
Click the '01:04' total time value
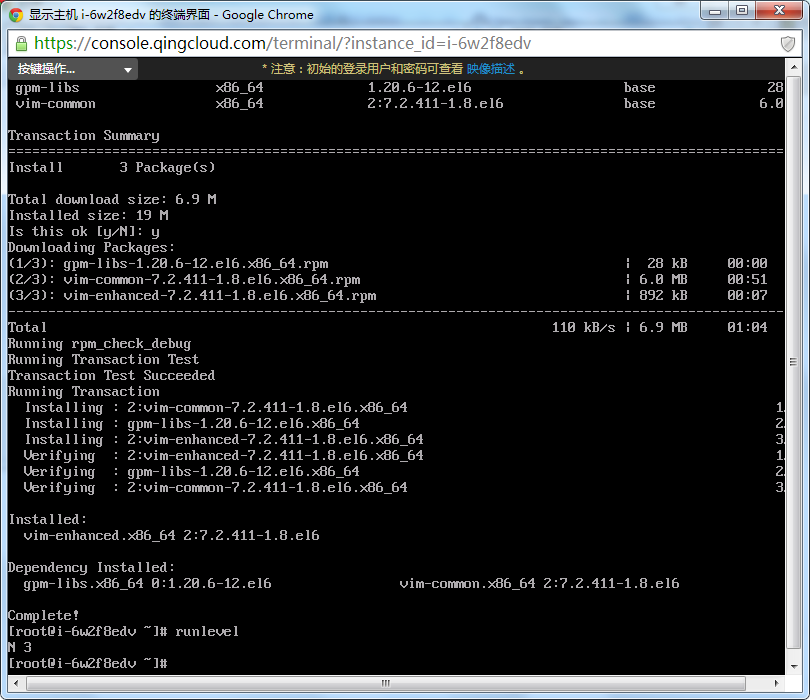point(747,328)
